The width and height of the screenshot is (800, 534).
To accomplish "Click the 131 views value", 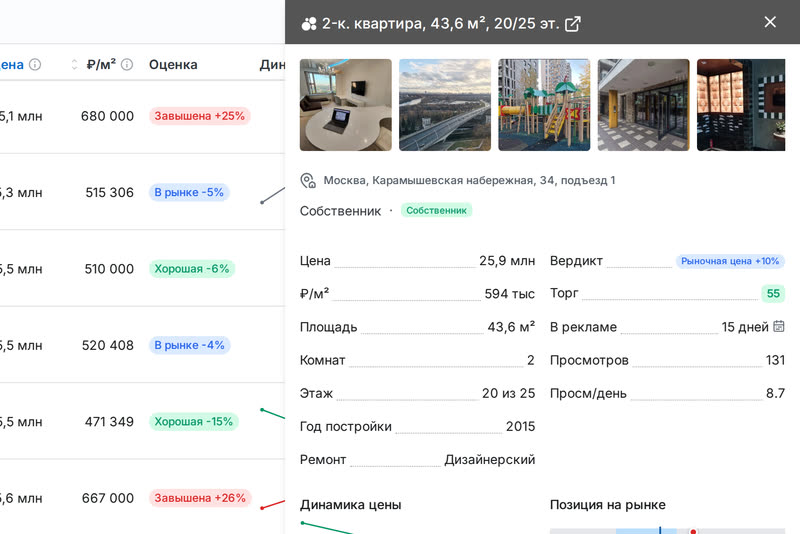I will (x=775, y=360).
